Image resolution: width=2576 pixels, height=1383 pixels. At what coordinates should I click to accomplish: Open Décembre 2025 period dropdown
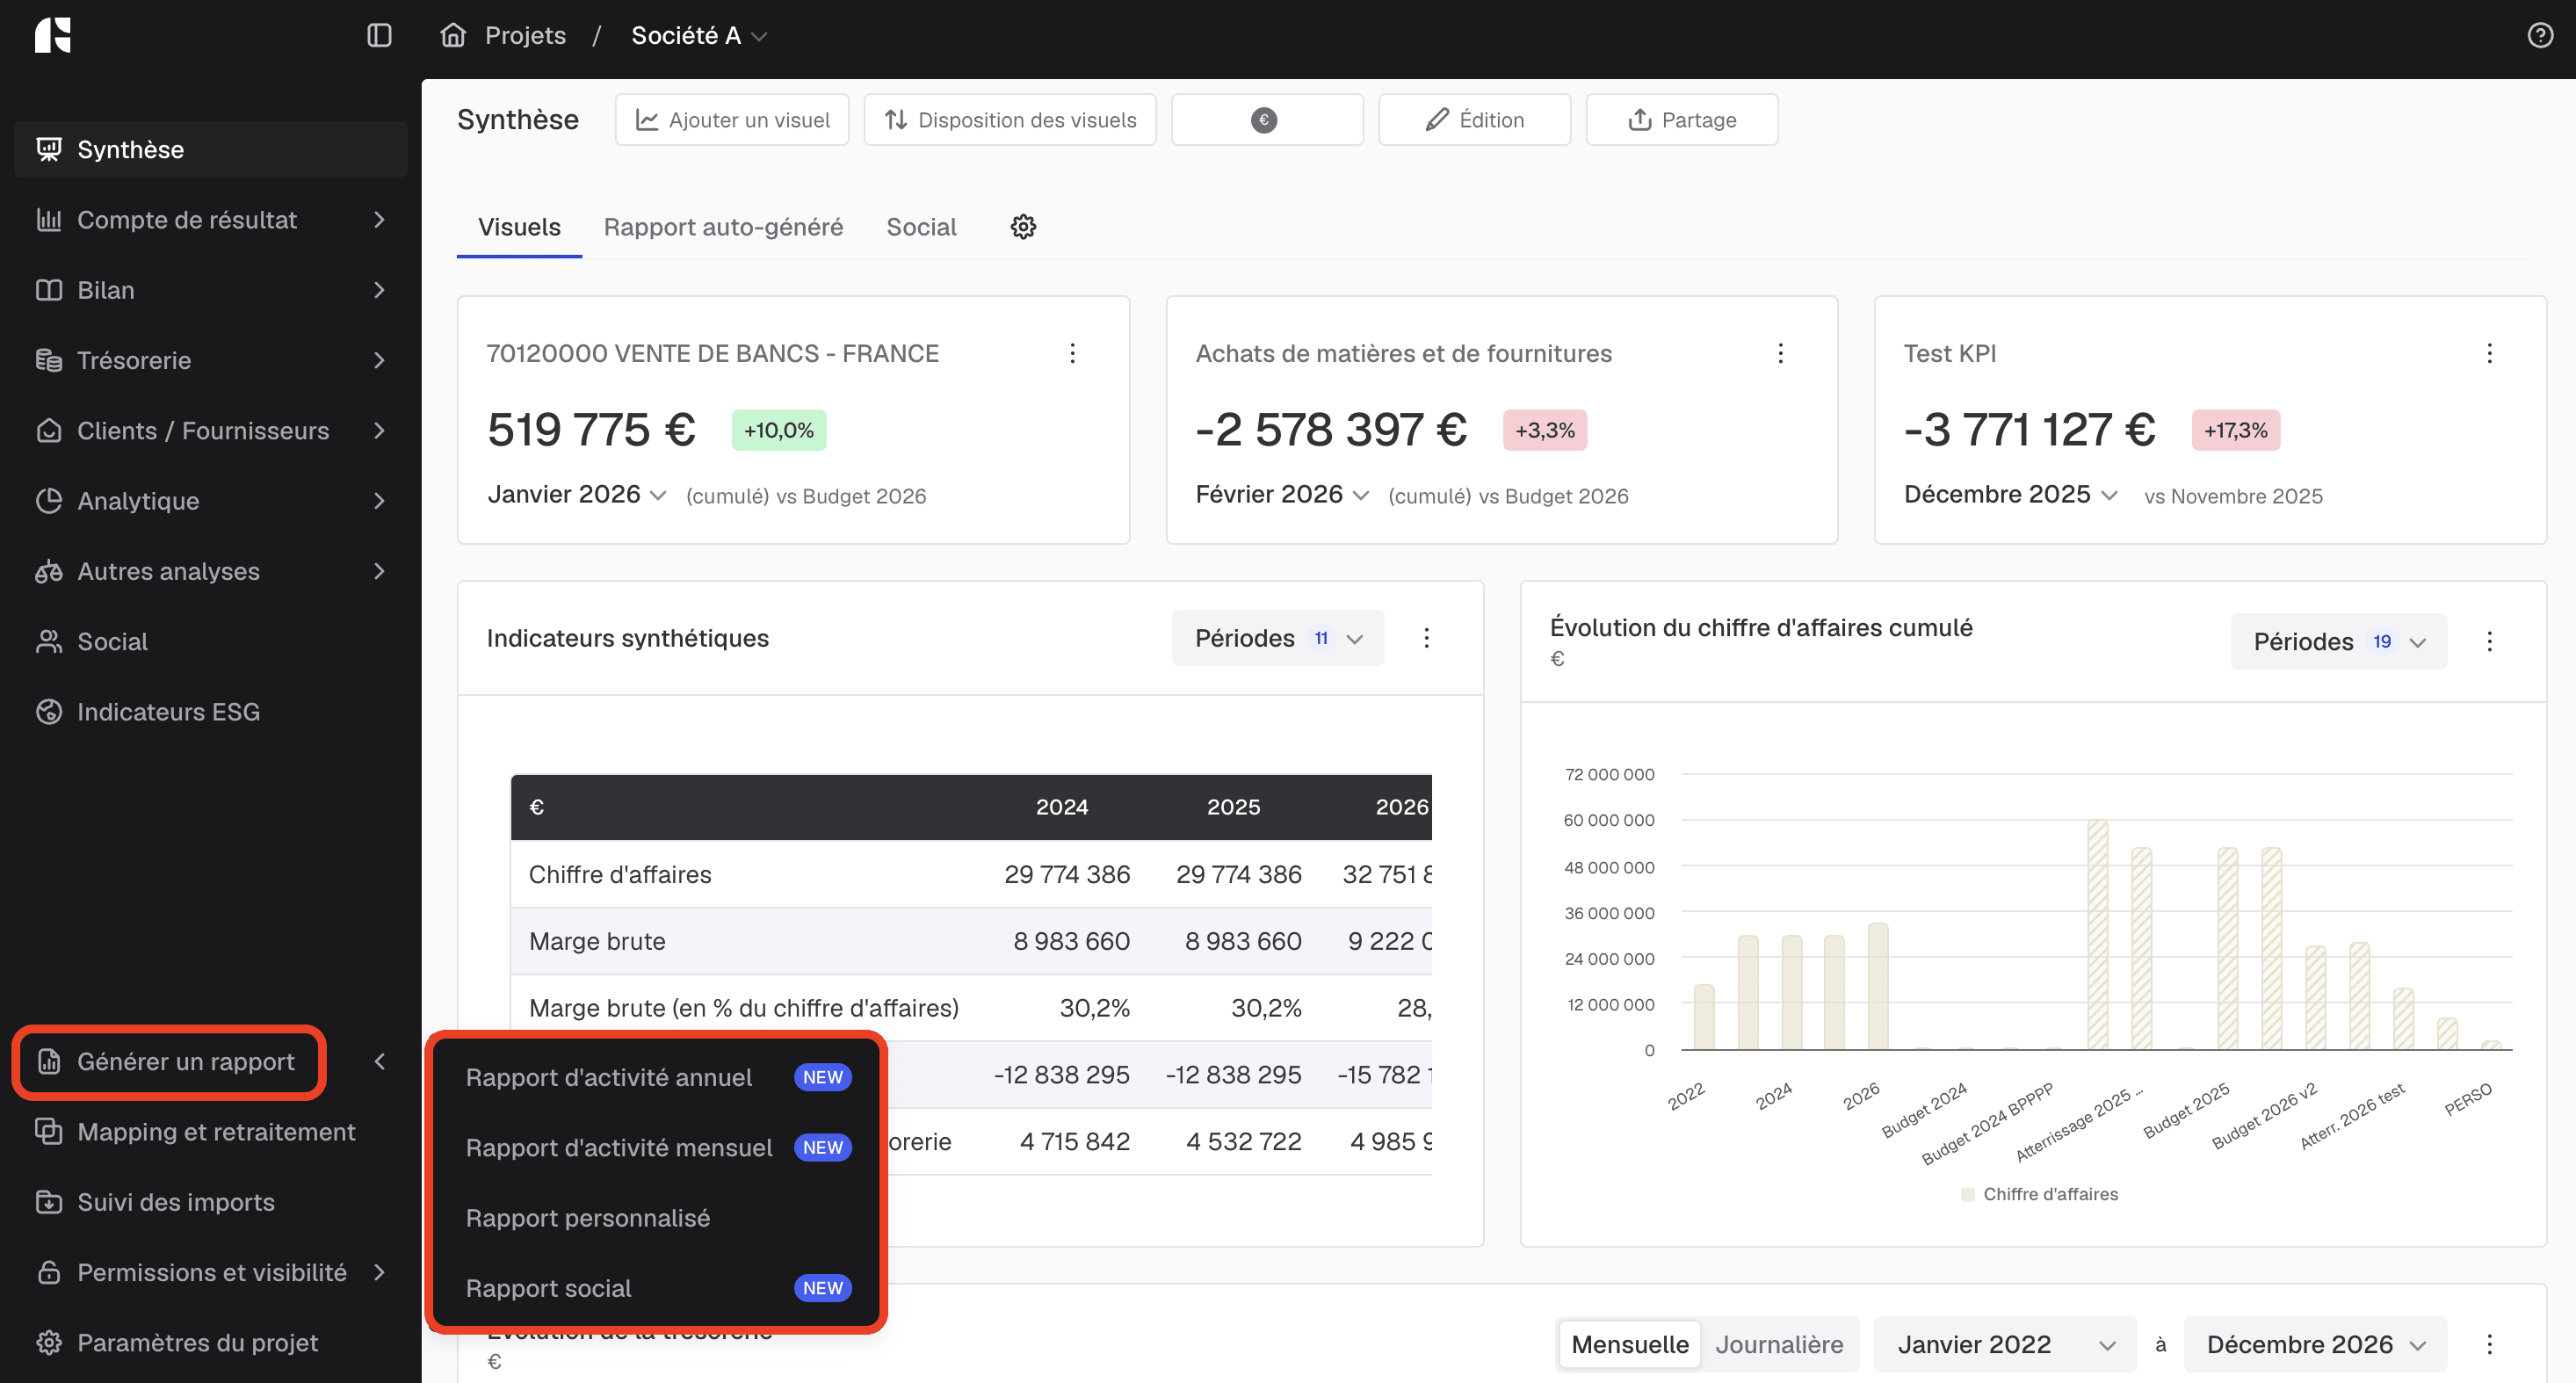(x=2010, y=494)
